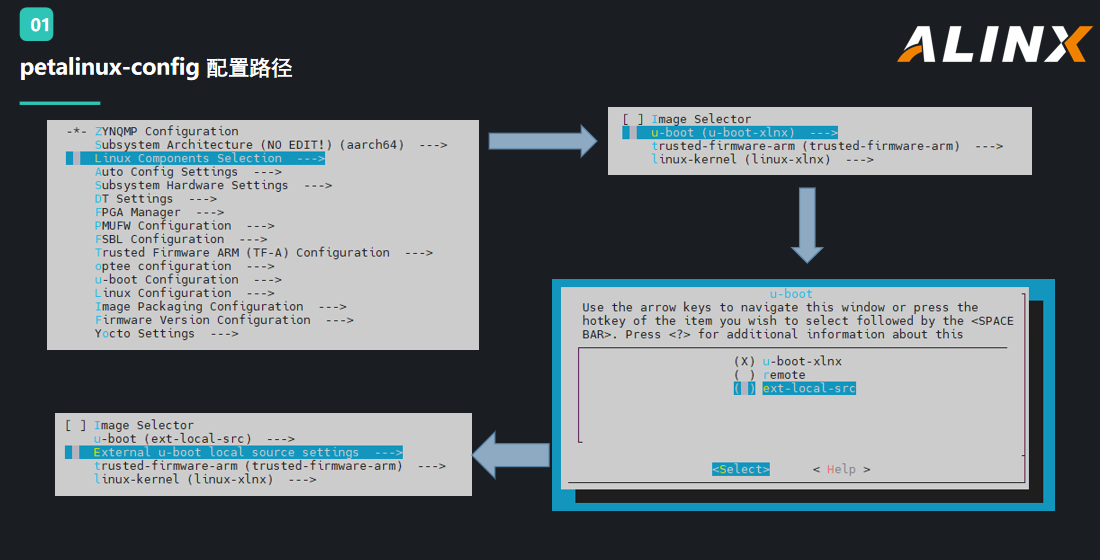
Task: Select Linux Components Selection menu entry
Action: pos(196,159)
